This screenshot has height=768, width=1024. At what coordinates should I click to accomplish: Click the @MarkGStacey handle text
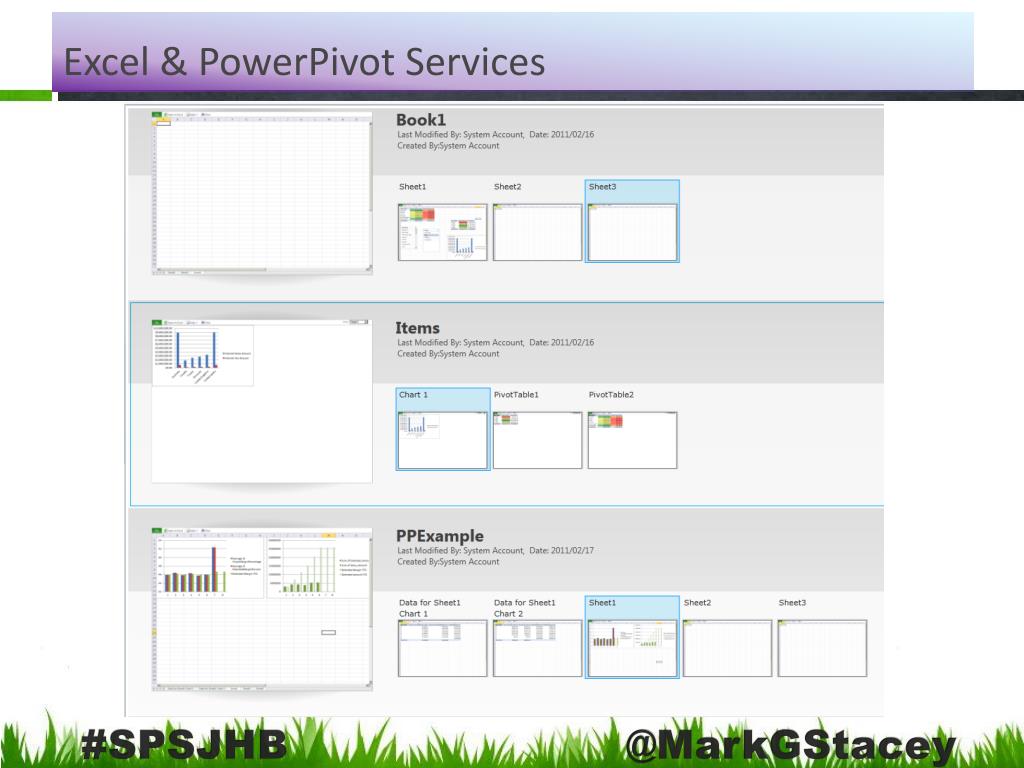pyautogui.click(x=791, y=746)
